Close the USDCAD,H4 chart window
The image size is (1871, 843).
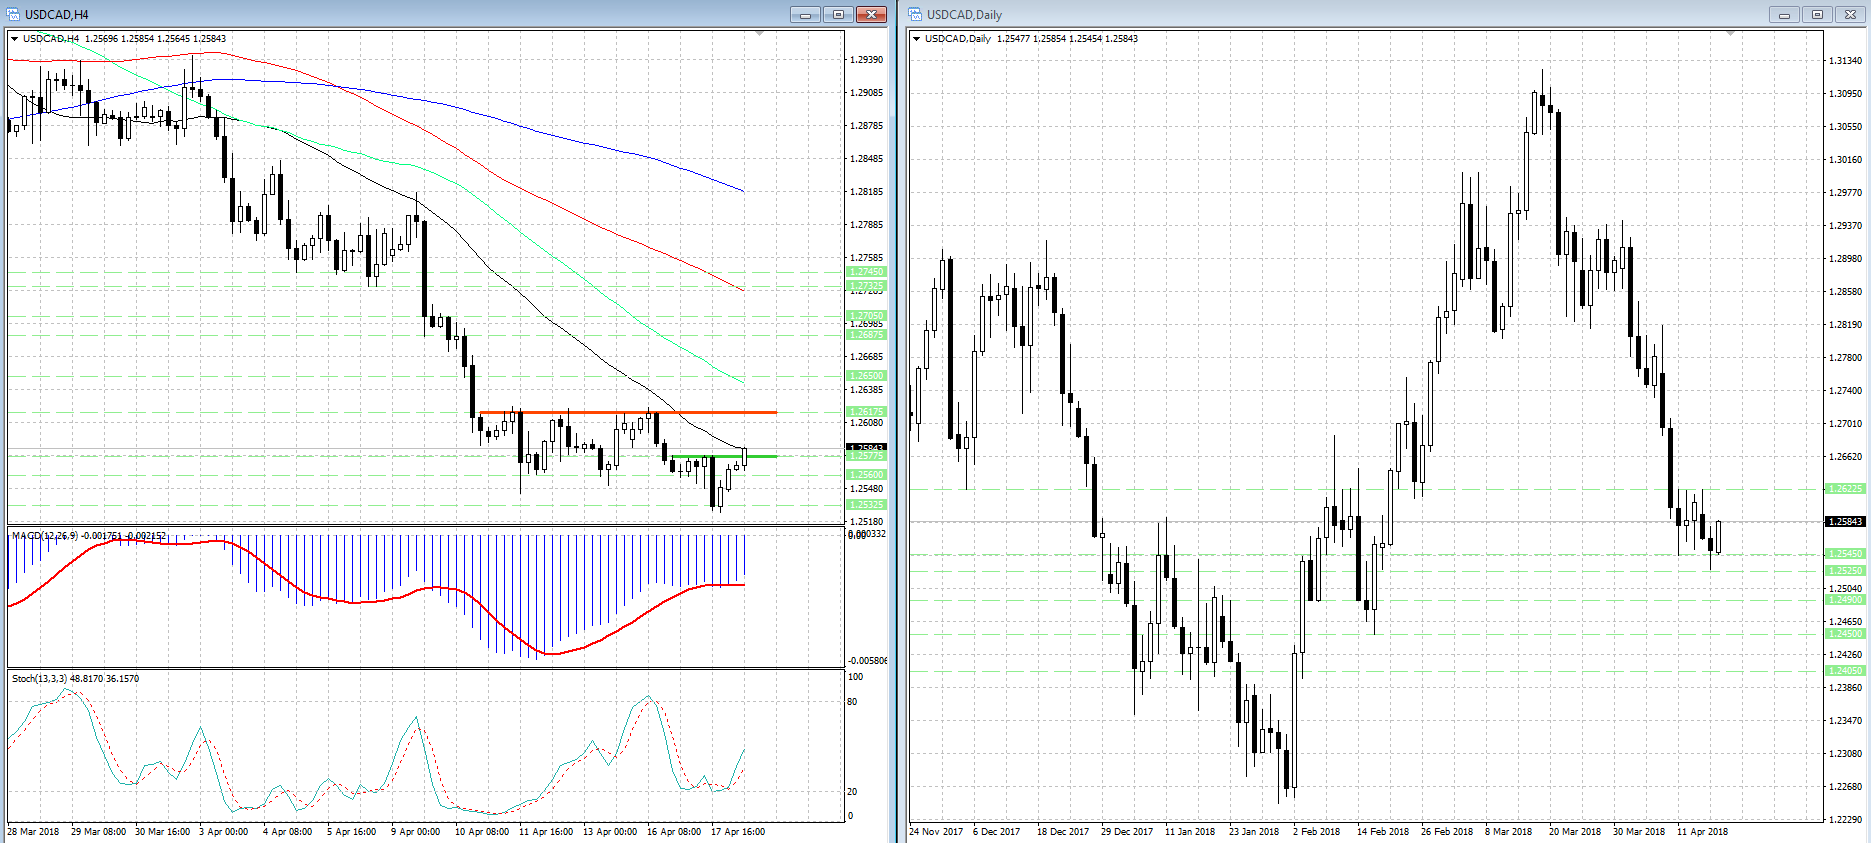click(872, 14)
